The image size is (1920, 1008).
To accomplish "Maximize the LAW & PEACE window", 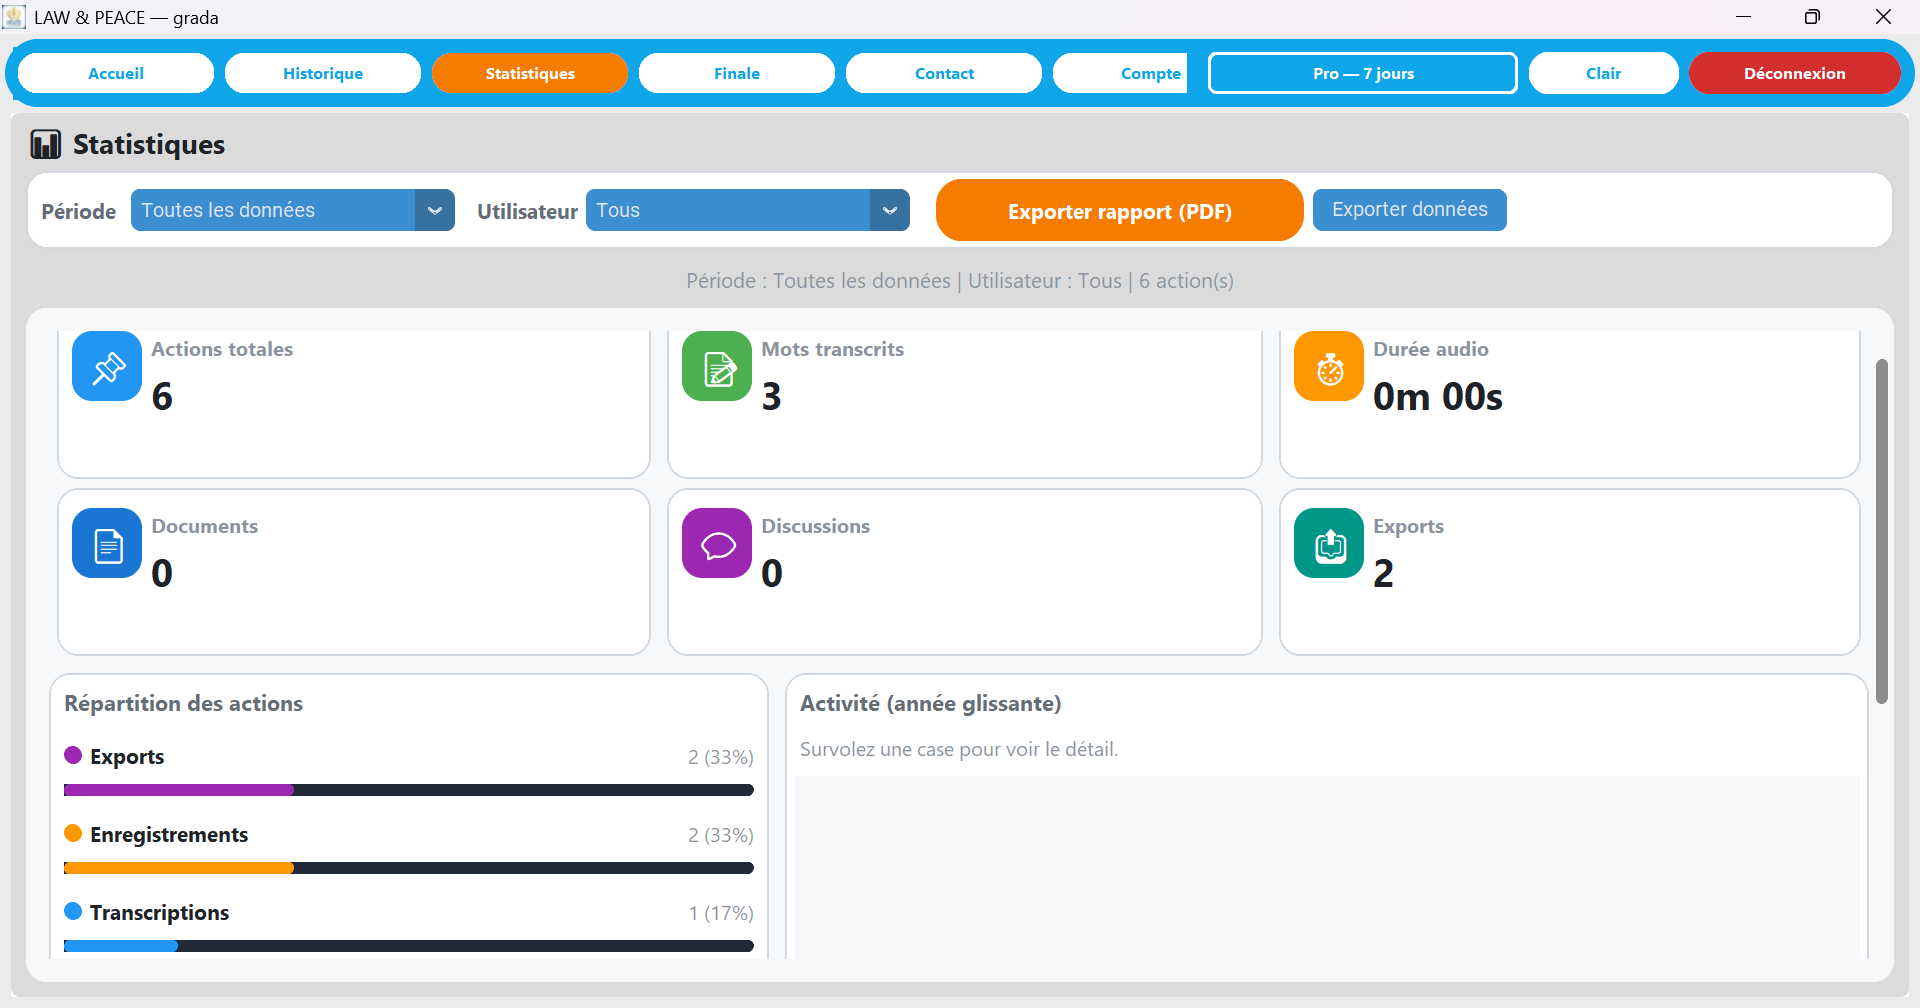I will click(x=1812, y=17).
